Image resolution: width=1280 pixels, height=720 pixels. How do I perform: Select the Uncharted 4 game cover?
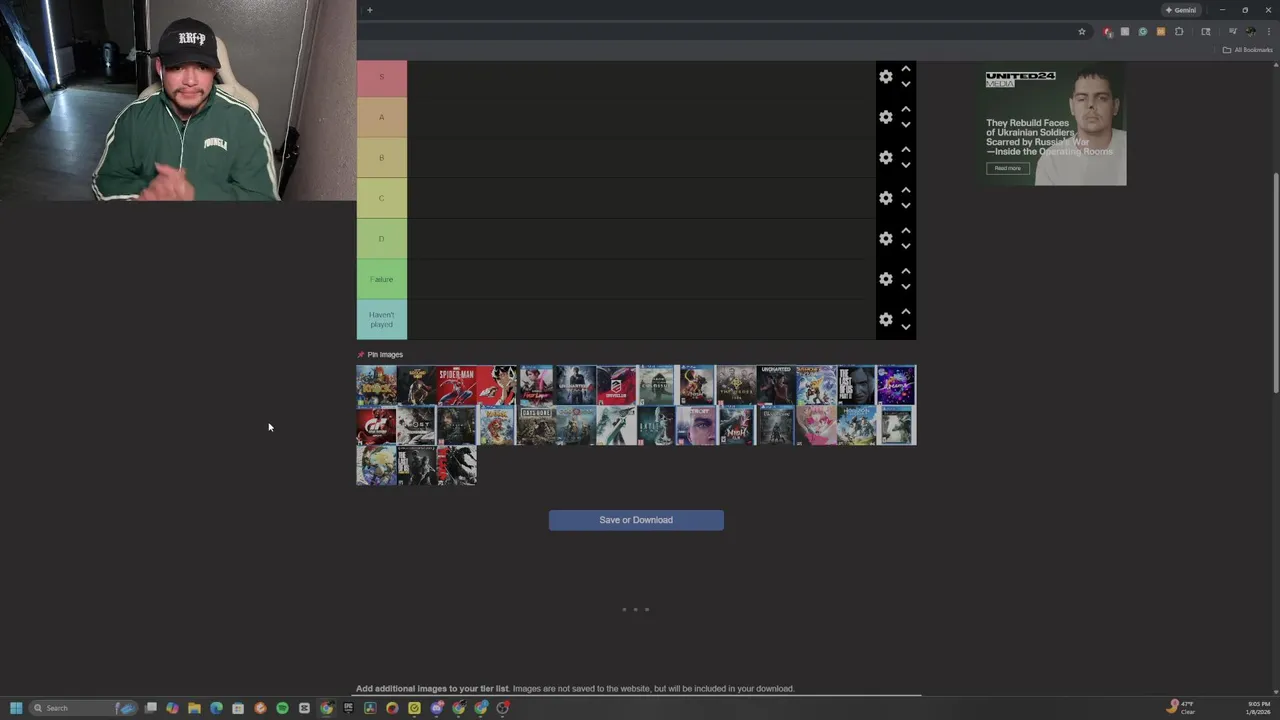coord(576,385)
